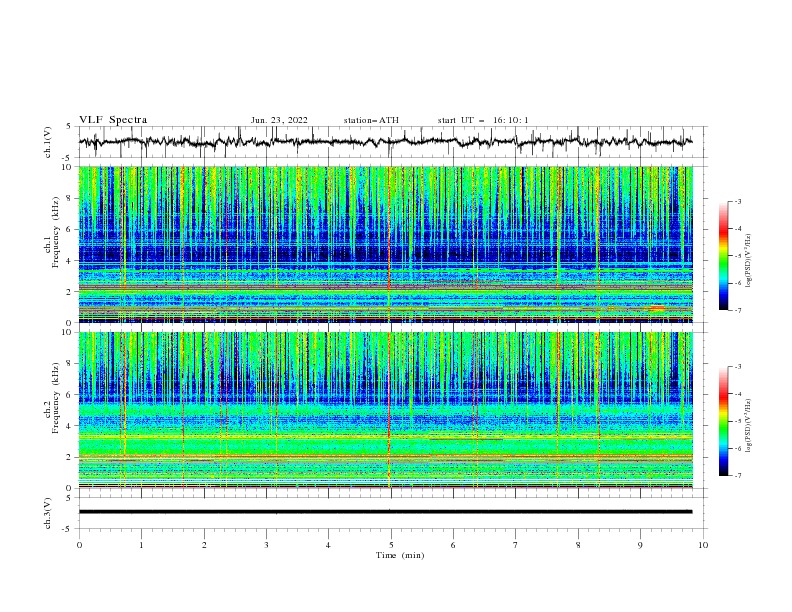The image size is (792, 612).
Task: Click time axis tick label "2"
Action: pyautogui.click(x=204, y=545)
